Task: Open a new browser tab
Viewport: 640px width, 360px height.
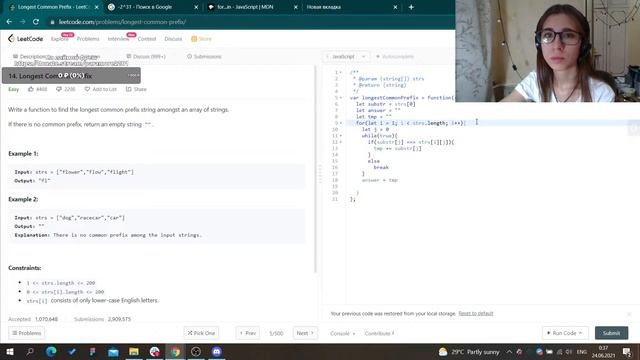Action: coord(411,7)
